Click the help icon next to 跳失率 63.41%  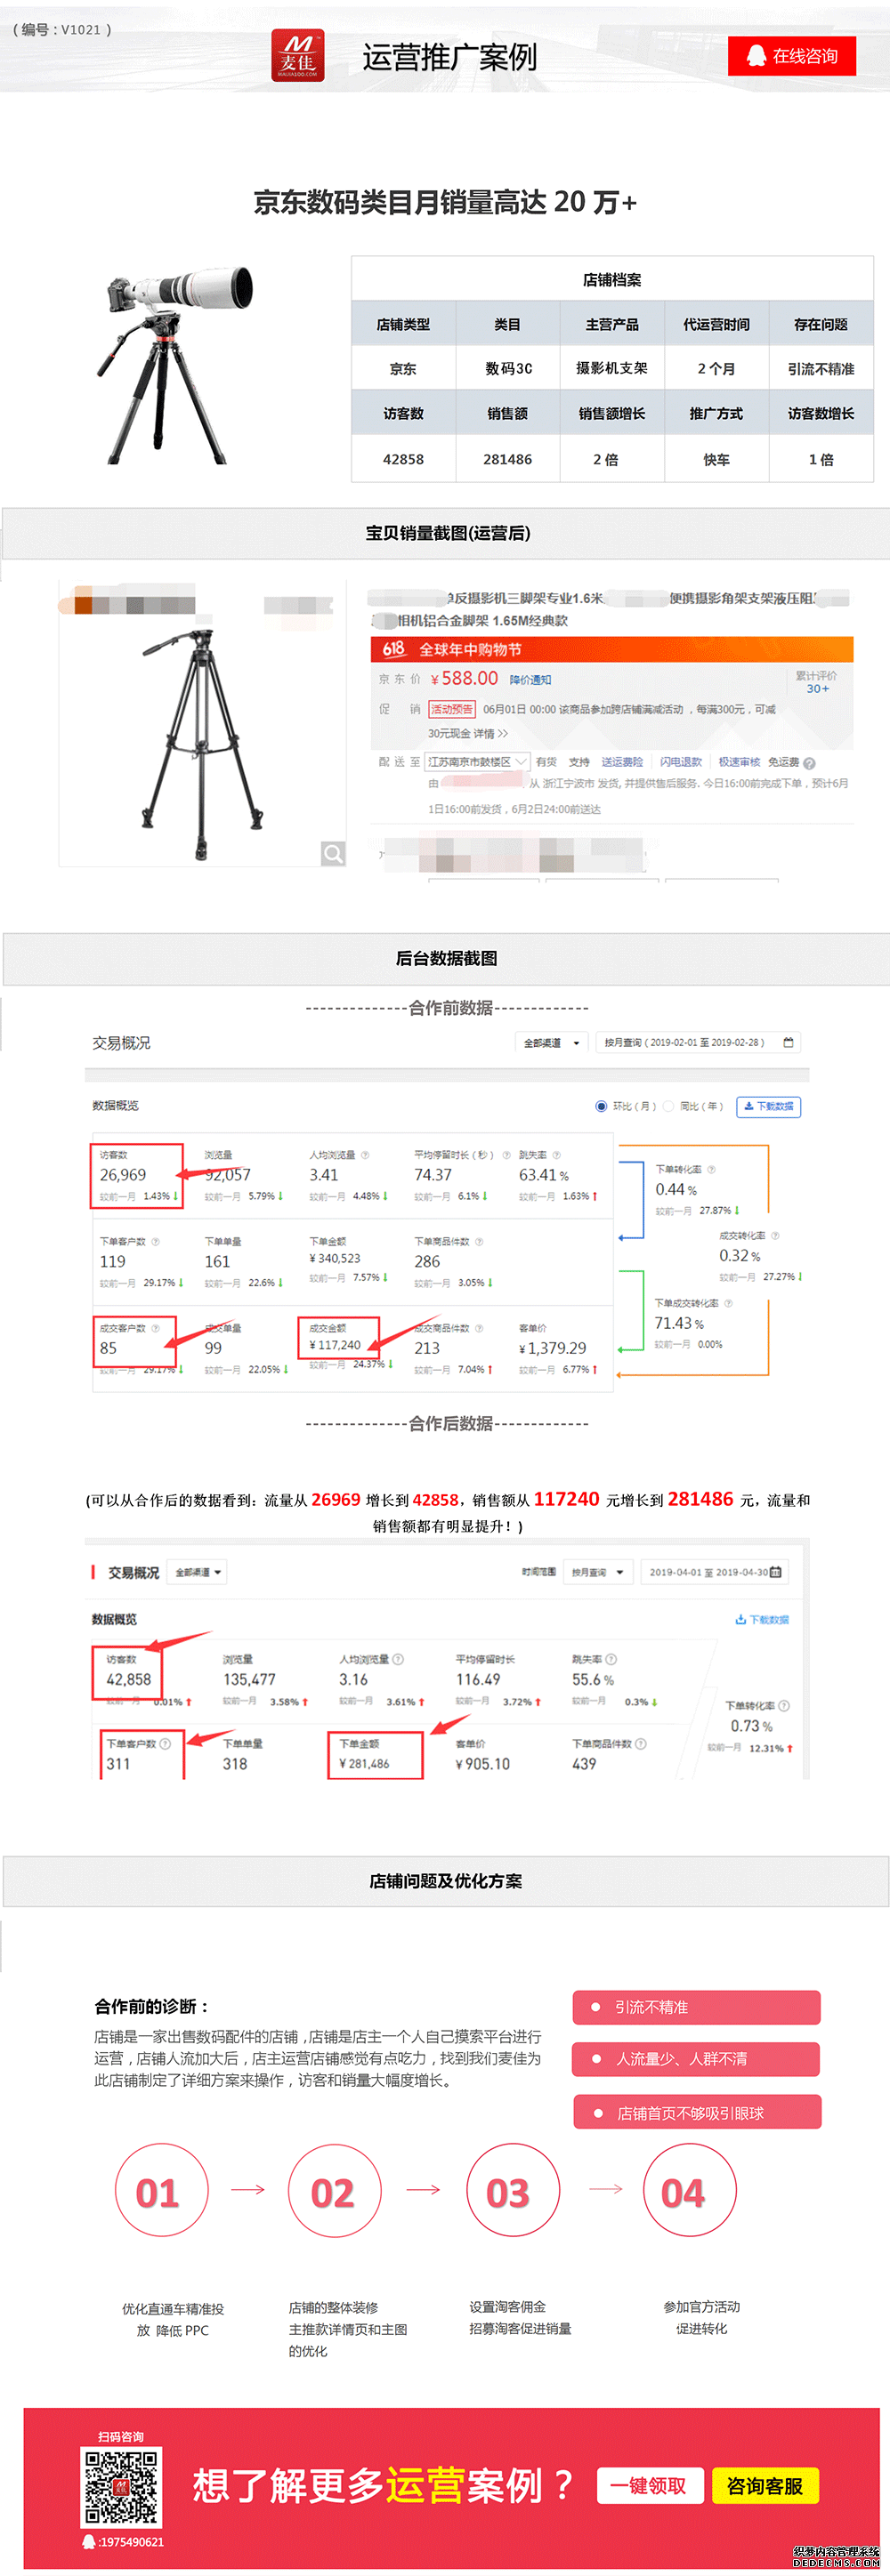pos(556,1155)
